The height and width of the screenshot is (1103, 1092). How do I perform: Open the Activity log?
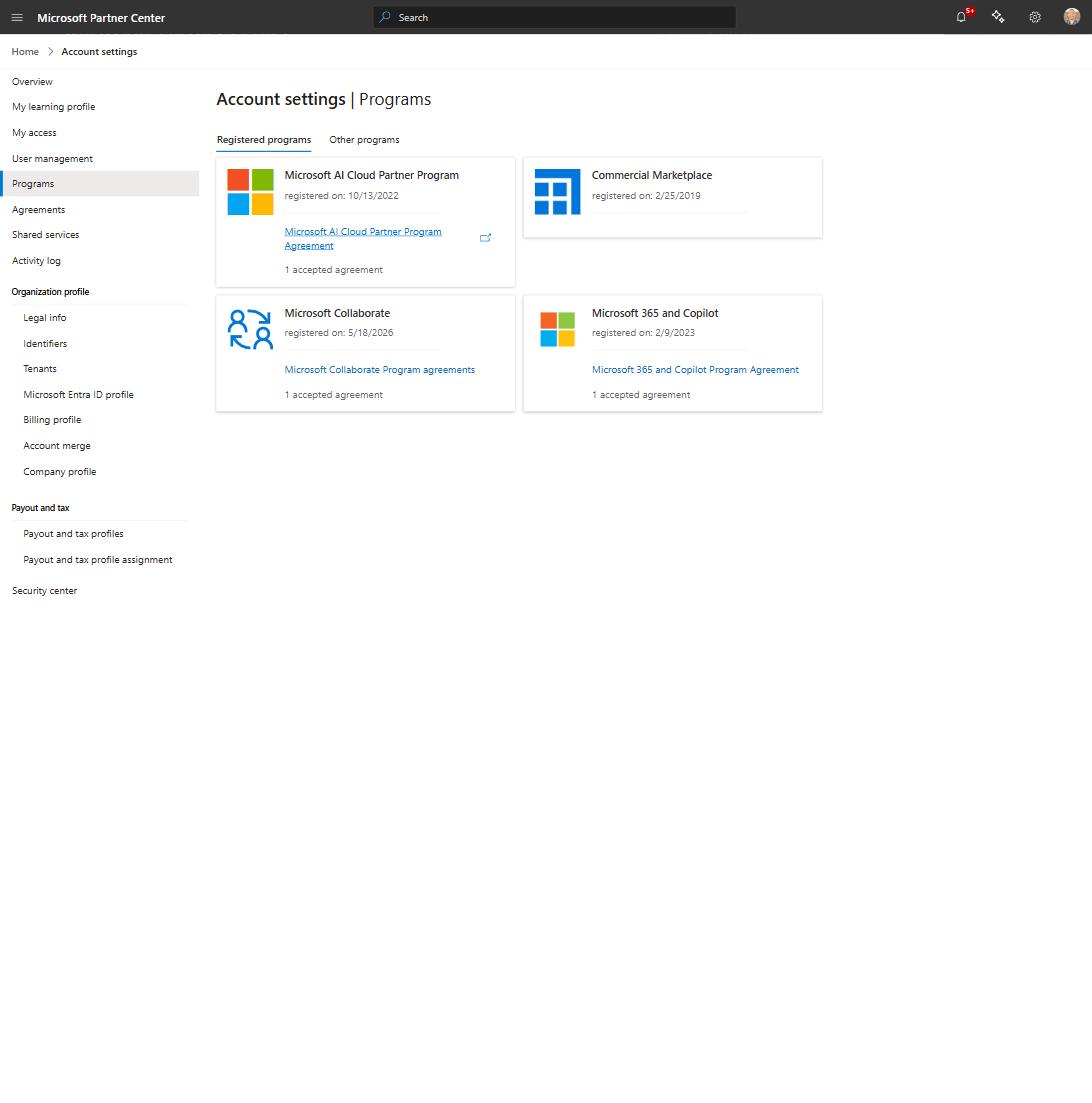[37, 260]
